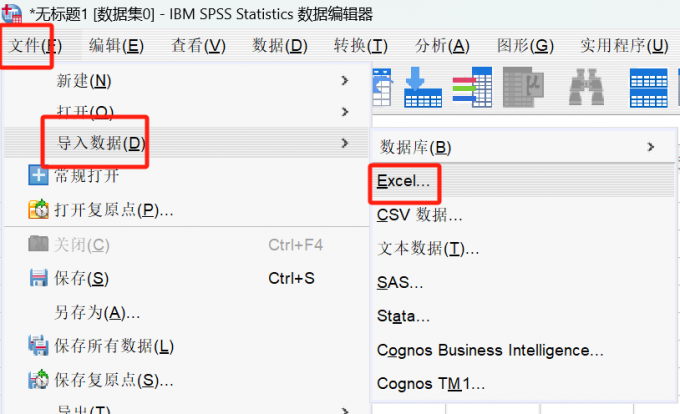Expand the 新建(N) submenu

[186, 81]
